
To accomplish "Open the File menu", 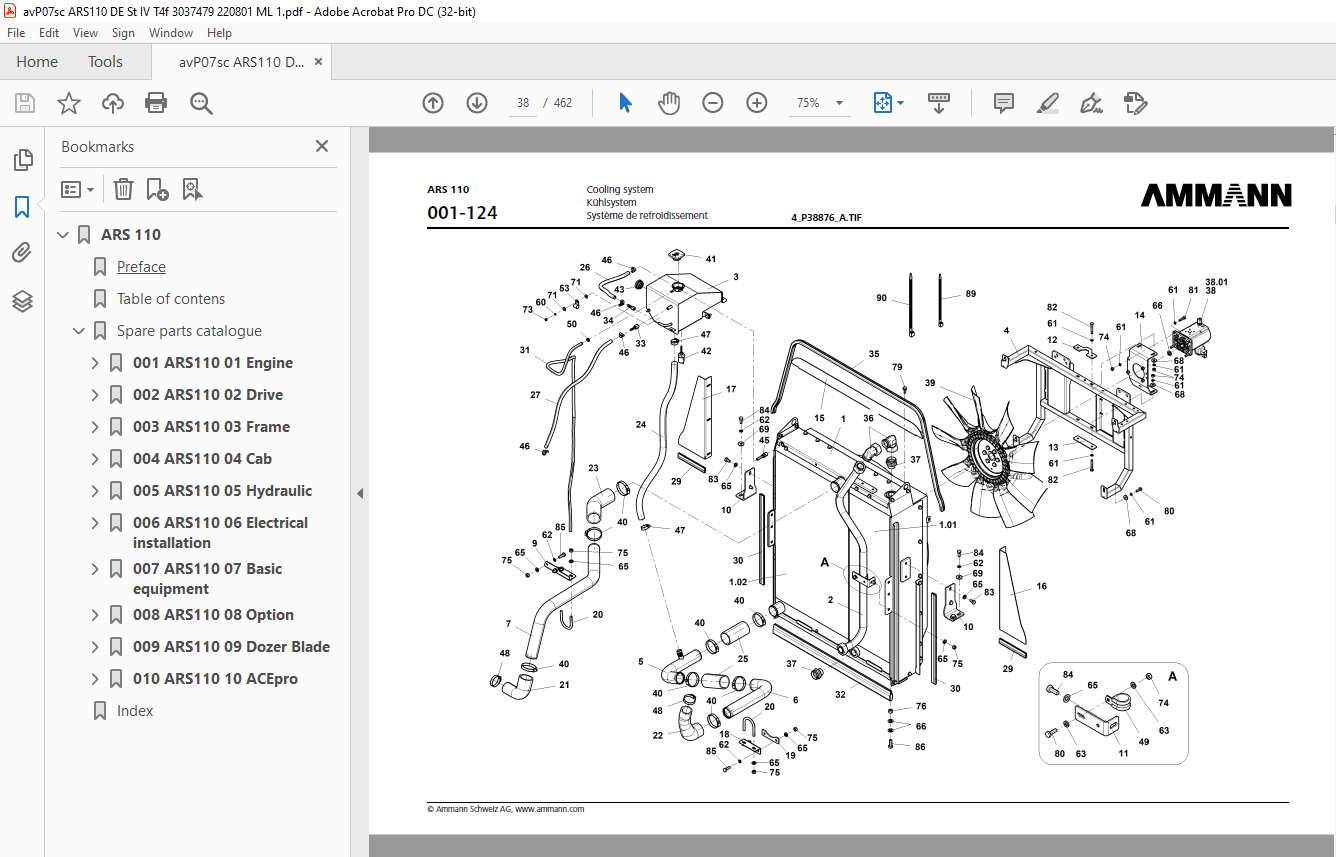I will 17,33.
